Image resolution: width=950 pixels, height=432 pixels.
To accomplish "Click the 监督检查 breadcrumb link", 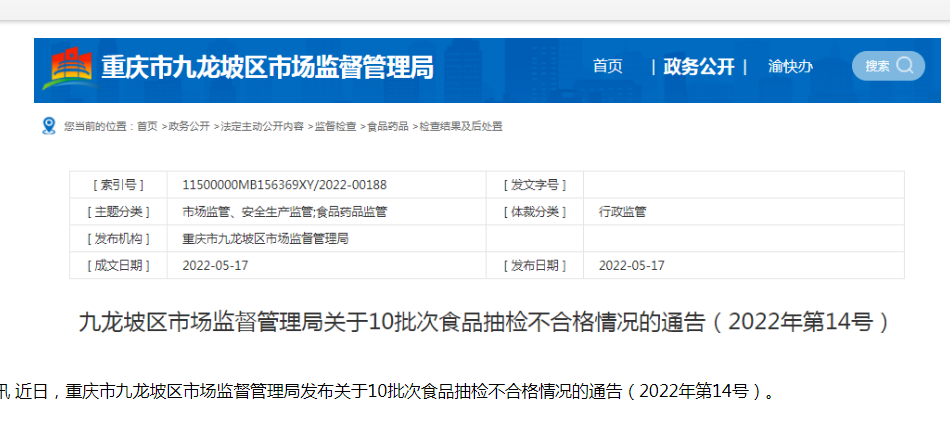I will (335, 127).
